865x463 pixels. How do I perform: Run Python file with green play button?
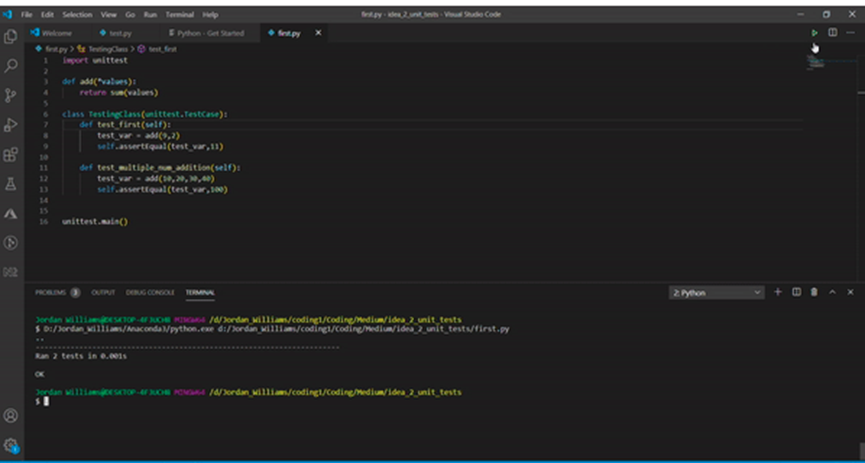tap(814, 33)
